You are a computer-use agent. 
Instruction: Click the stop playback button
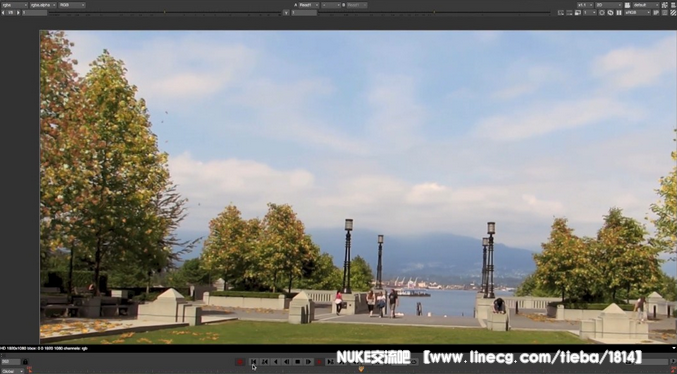pyautogui.click(x=297, y=362)
